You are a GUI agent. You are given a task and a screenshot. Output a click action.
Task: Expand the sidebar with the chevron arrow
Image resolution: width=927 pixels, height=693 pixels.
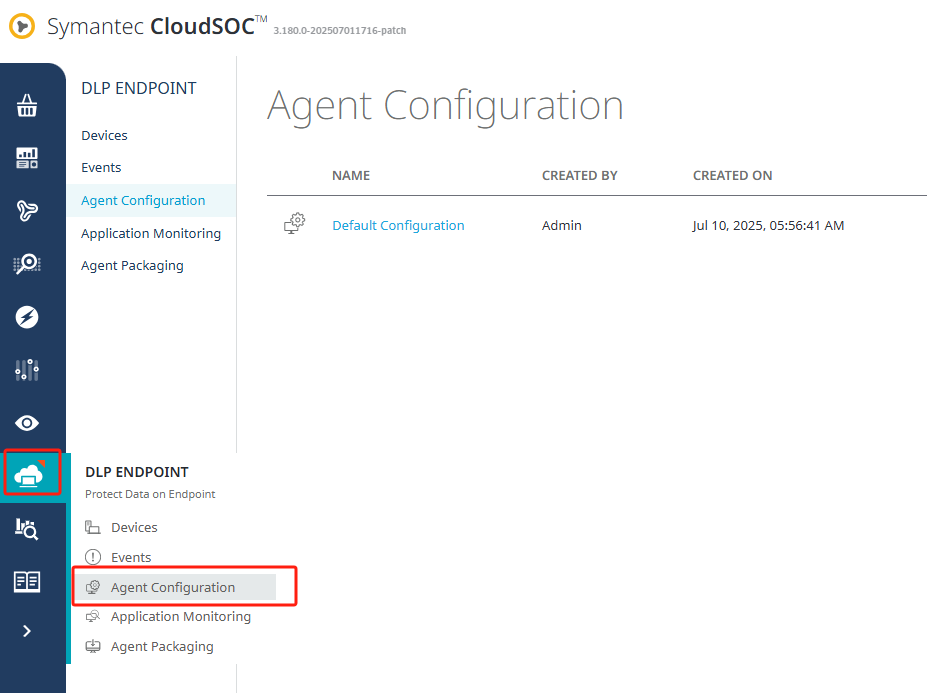click(27, 631)
